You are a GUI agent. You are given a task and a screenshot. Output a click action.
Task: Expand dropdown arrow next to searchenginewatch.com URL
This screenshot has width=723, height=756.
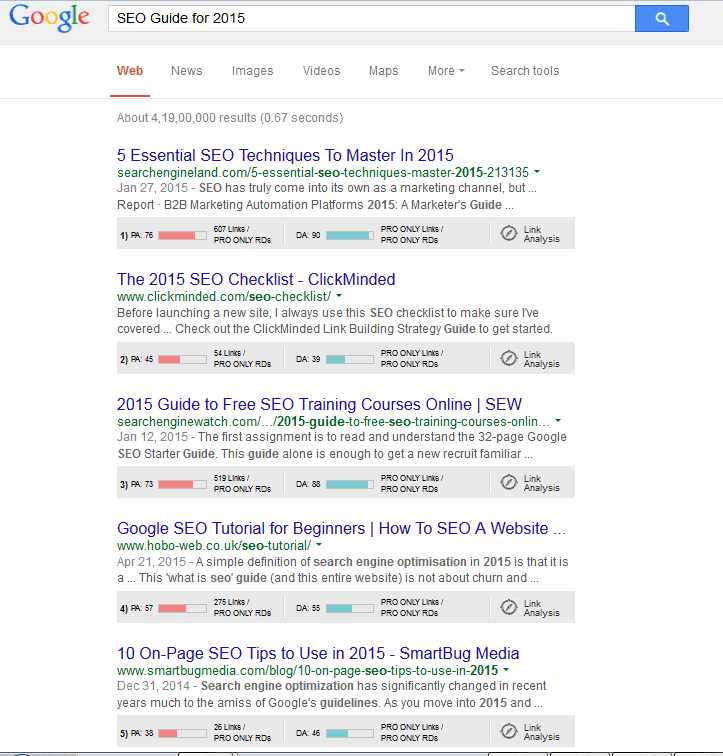point(558,420)
